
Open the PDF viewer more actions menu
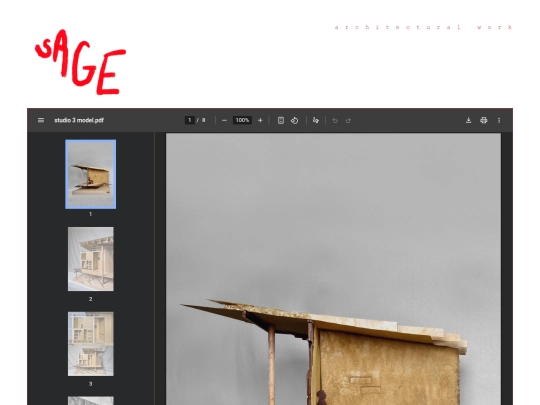click(499, 120)
